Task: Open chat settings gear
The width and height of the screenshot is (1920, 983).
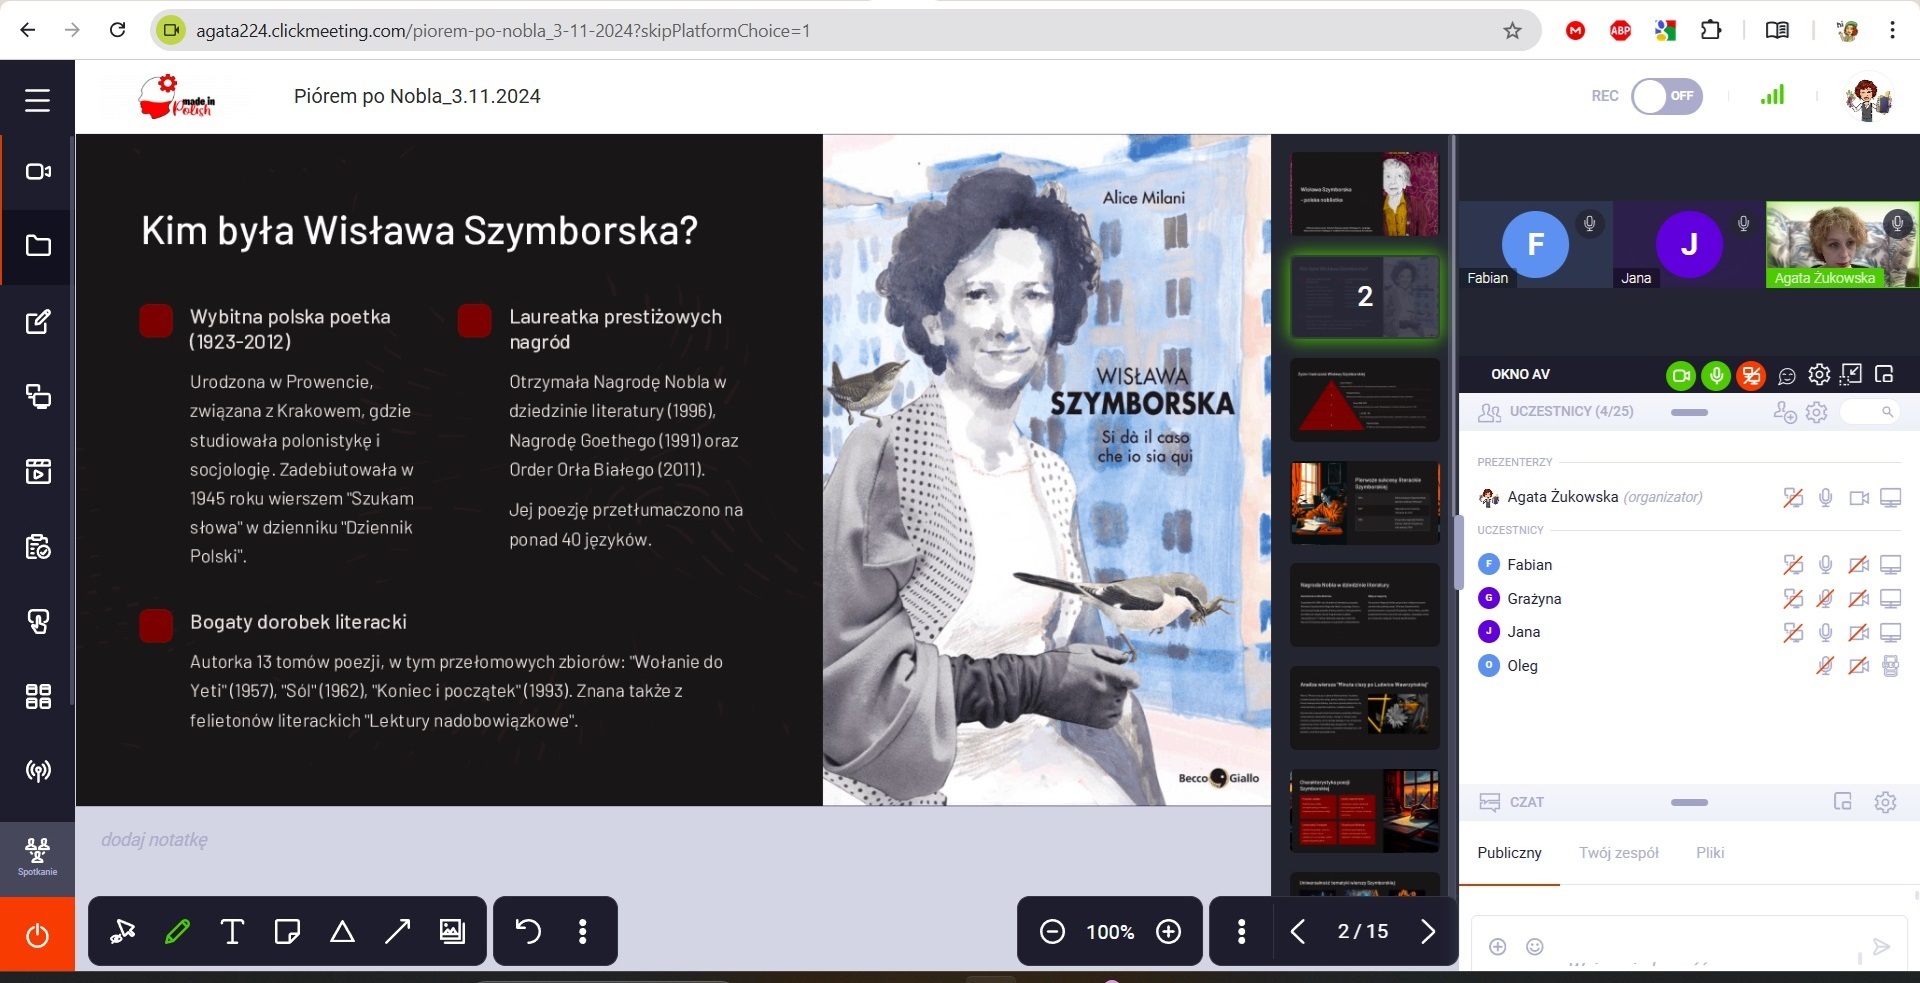Action: (x=1885, y=802)
